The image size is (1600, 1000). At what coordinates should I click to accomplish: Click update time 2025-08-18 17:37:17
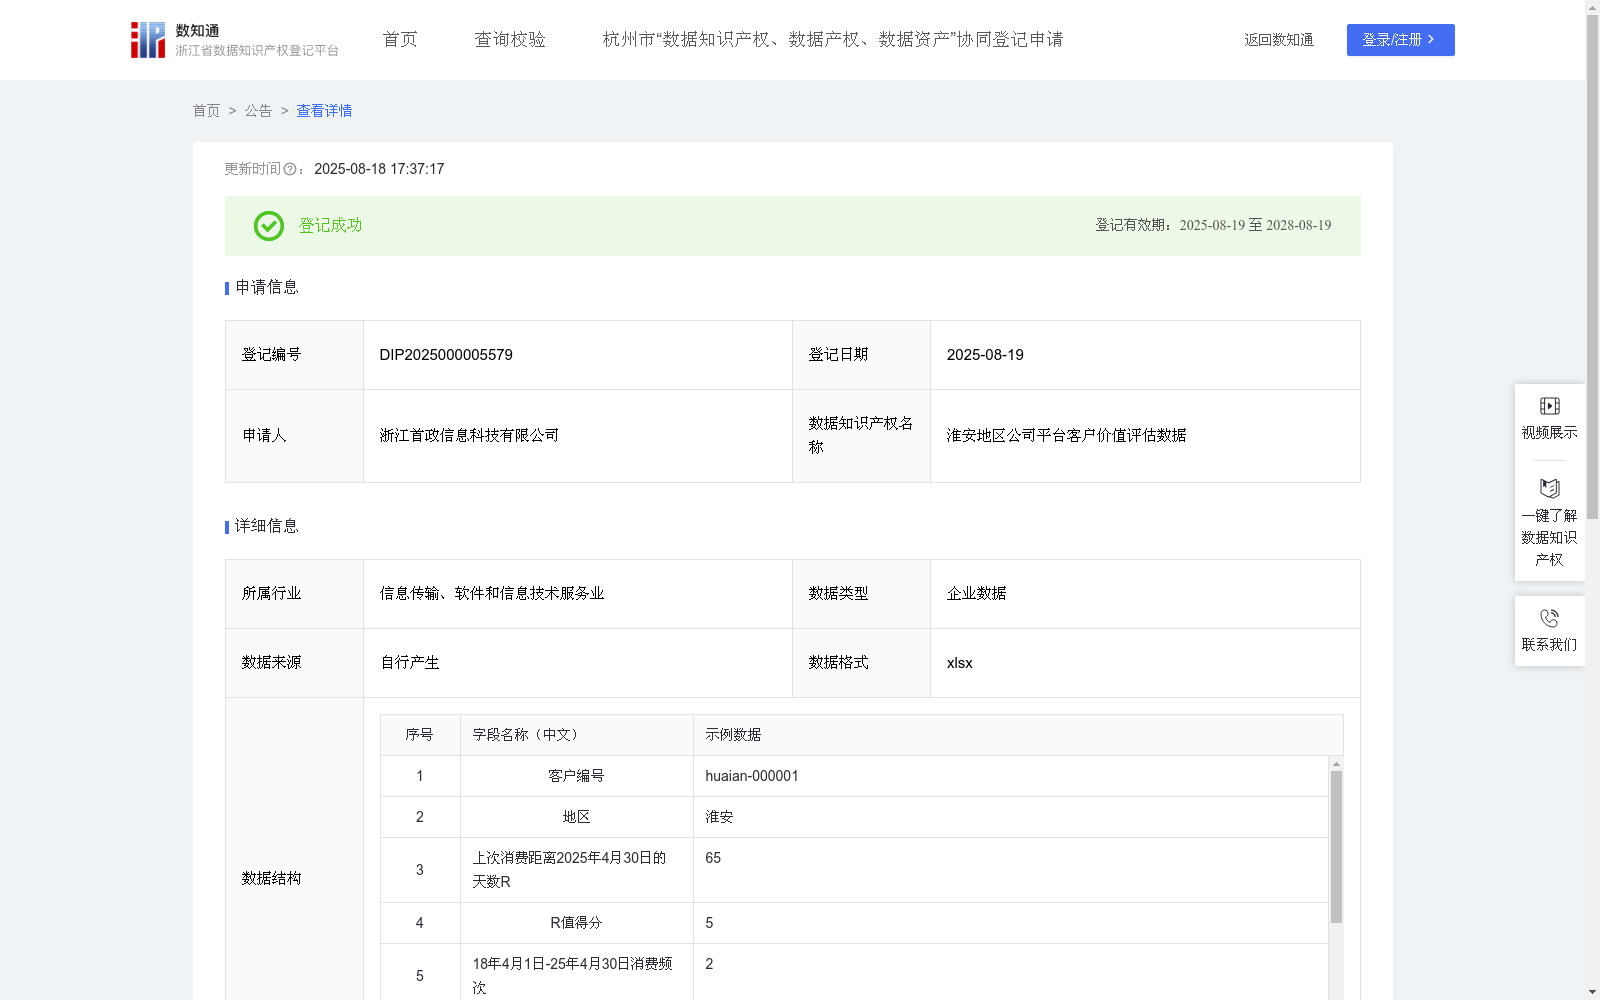coord(379,169)
